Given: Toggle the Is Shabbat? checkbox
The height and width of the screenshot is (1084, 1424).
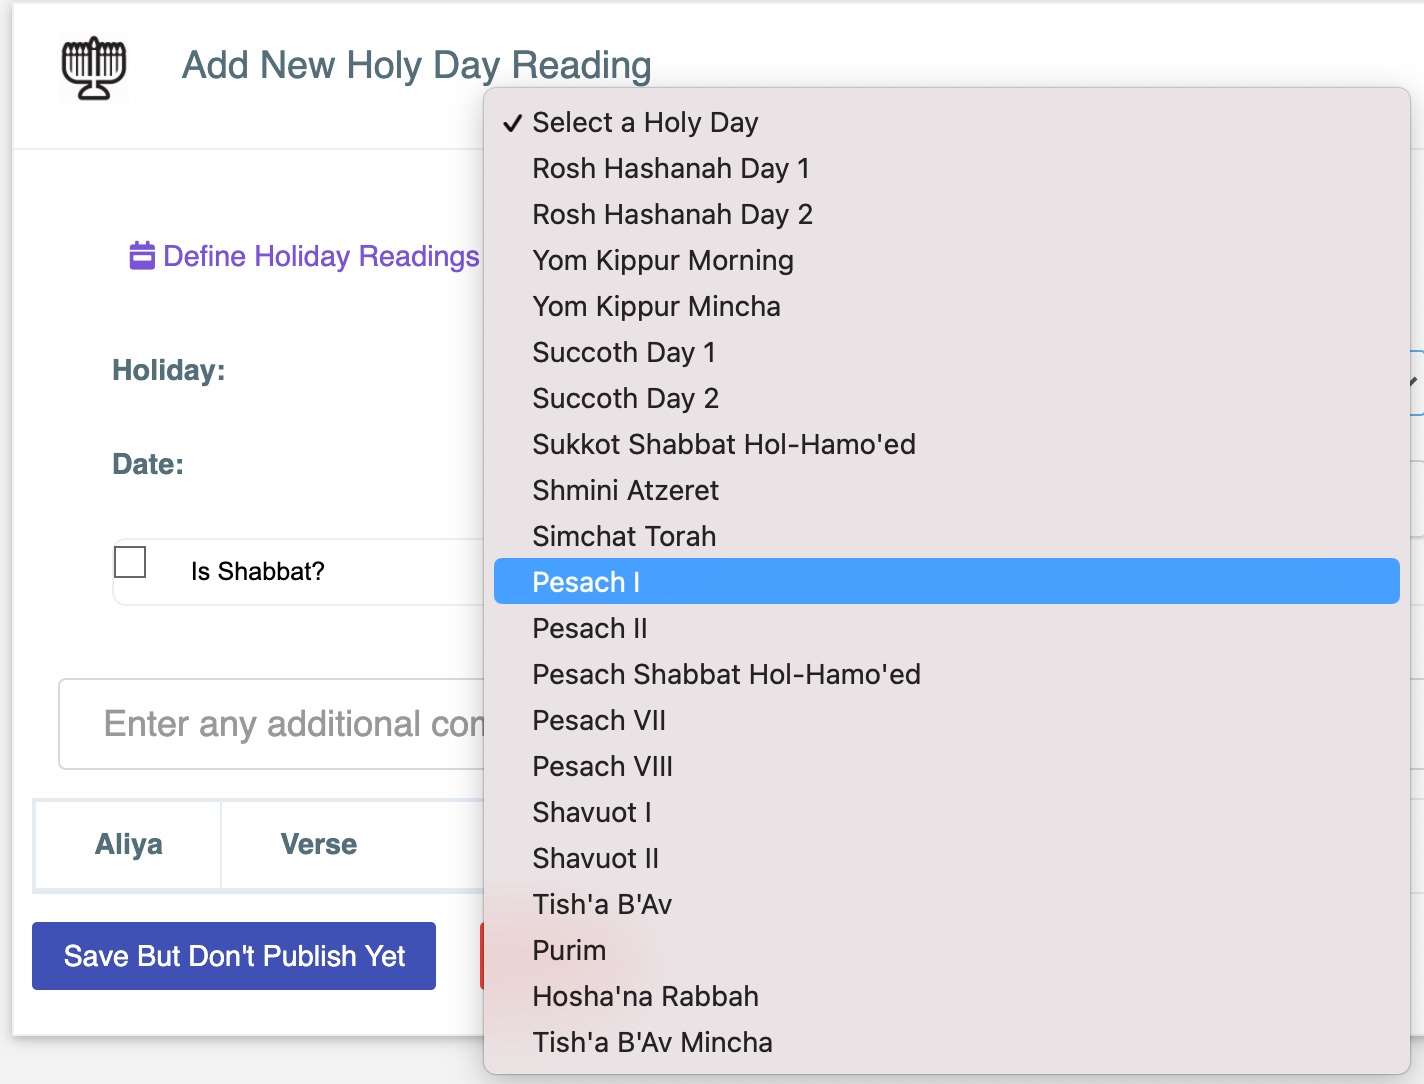Looking at the screenshot, I should [x=130, y=562].
